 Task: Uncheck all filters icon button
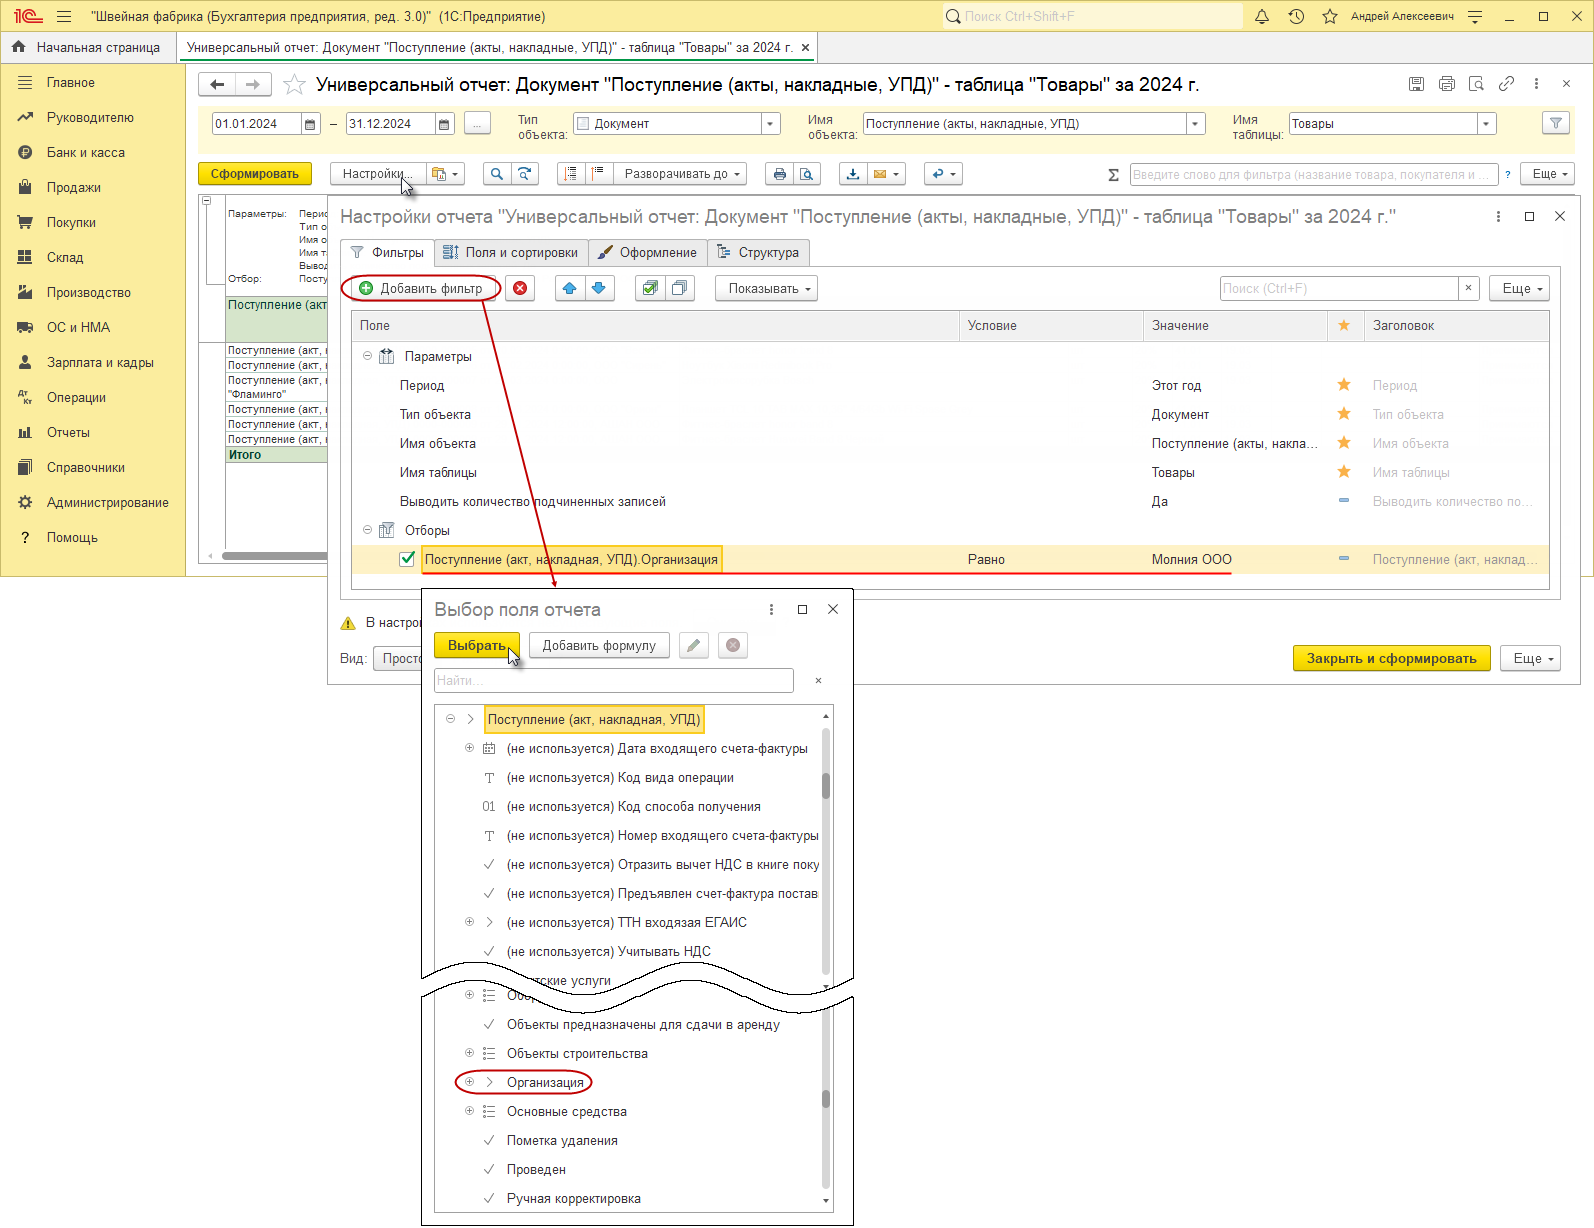(680, 288)
